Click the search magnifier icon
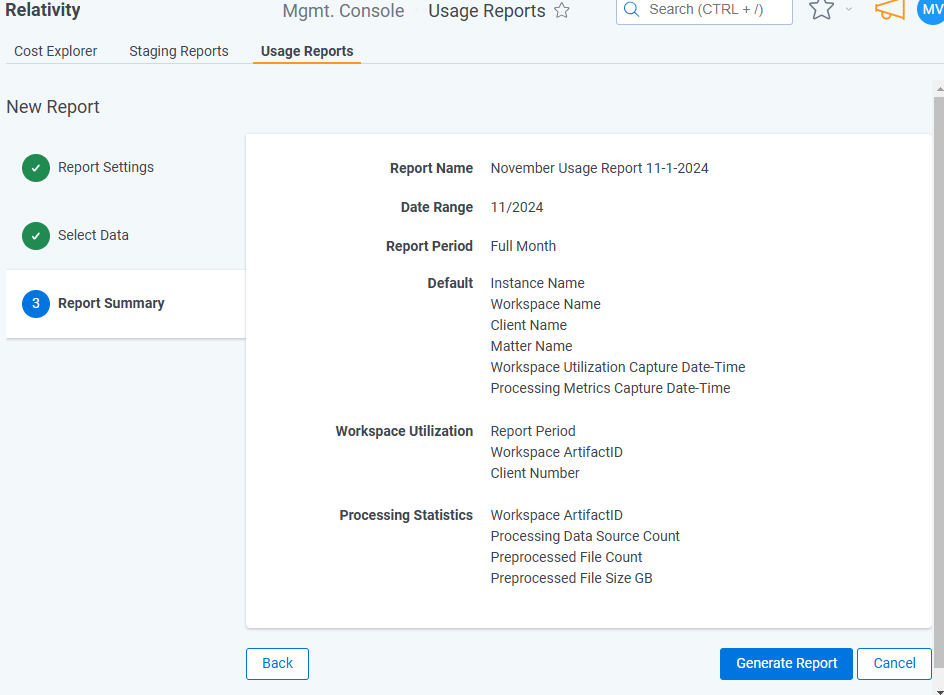944x695 pixels. (632, 10)
